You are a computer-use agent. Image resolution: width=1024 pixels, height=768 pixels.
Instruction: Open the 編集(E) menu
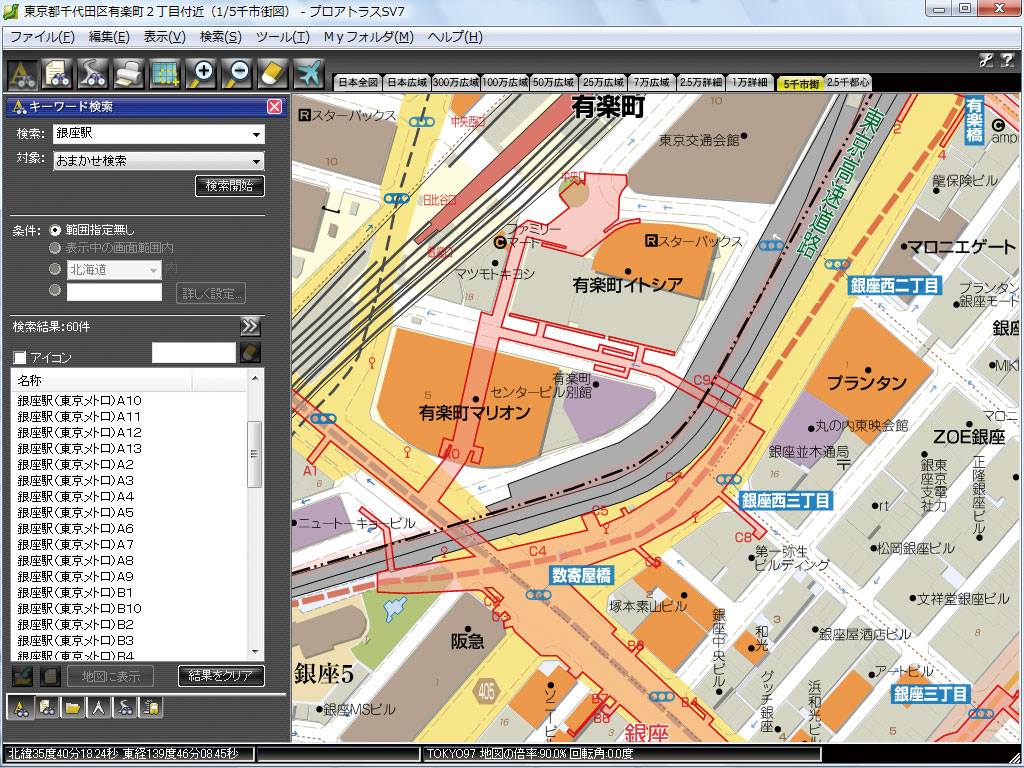109,37
